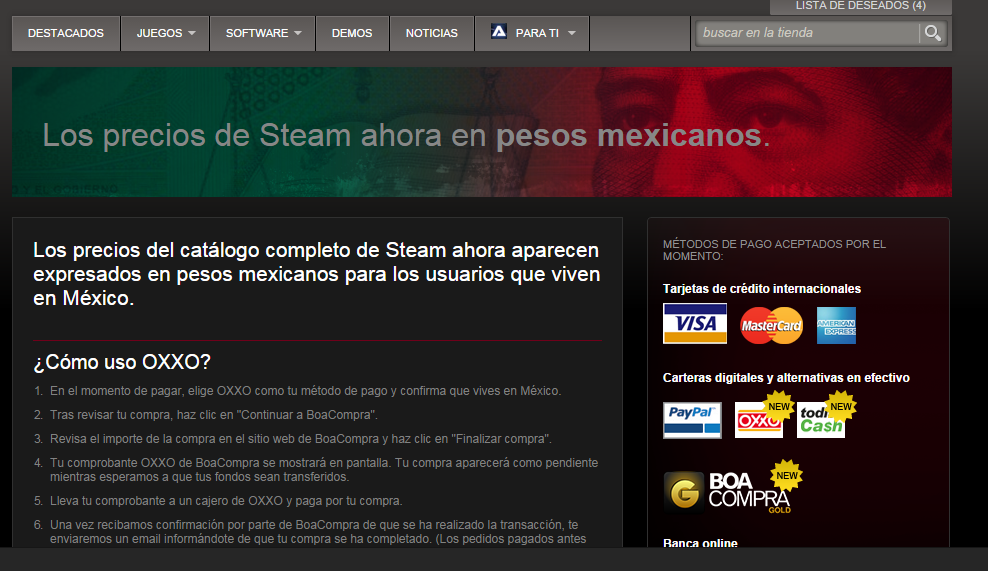Screen dimensions: 988x571
Task: Focus the 'buscar en la tienda' search field
Action: click(806, 33)
